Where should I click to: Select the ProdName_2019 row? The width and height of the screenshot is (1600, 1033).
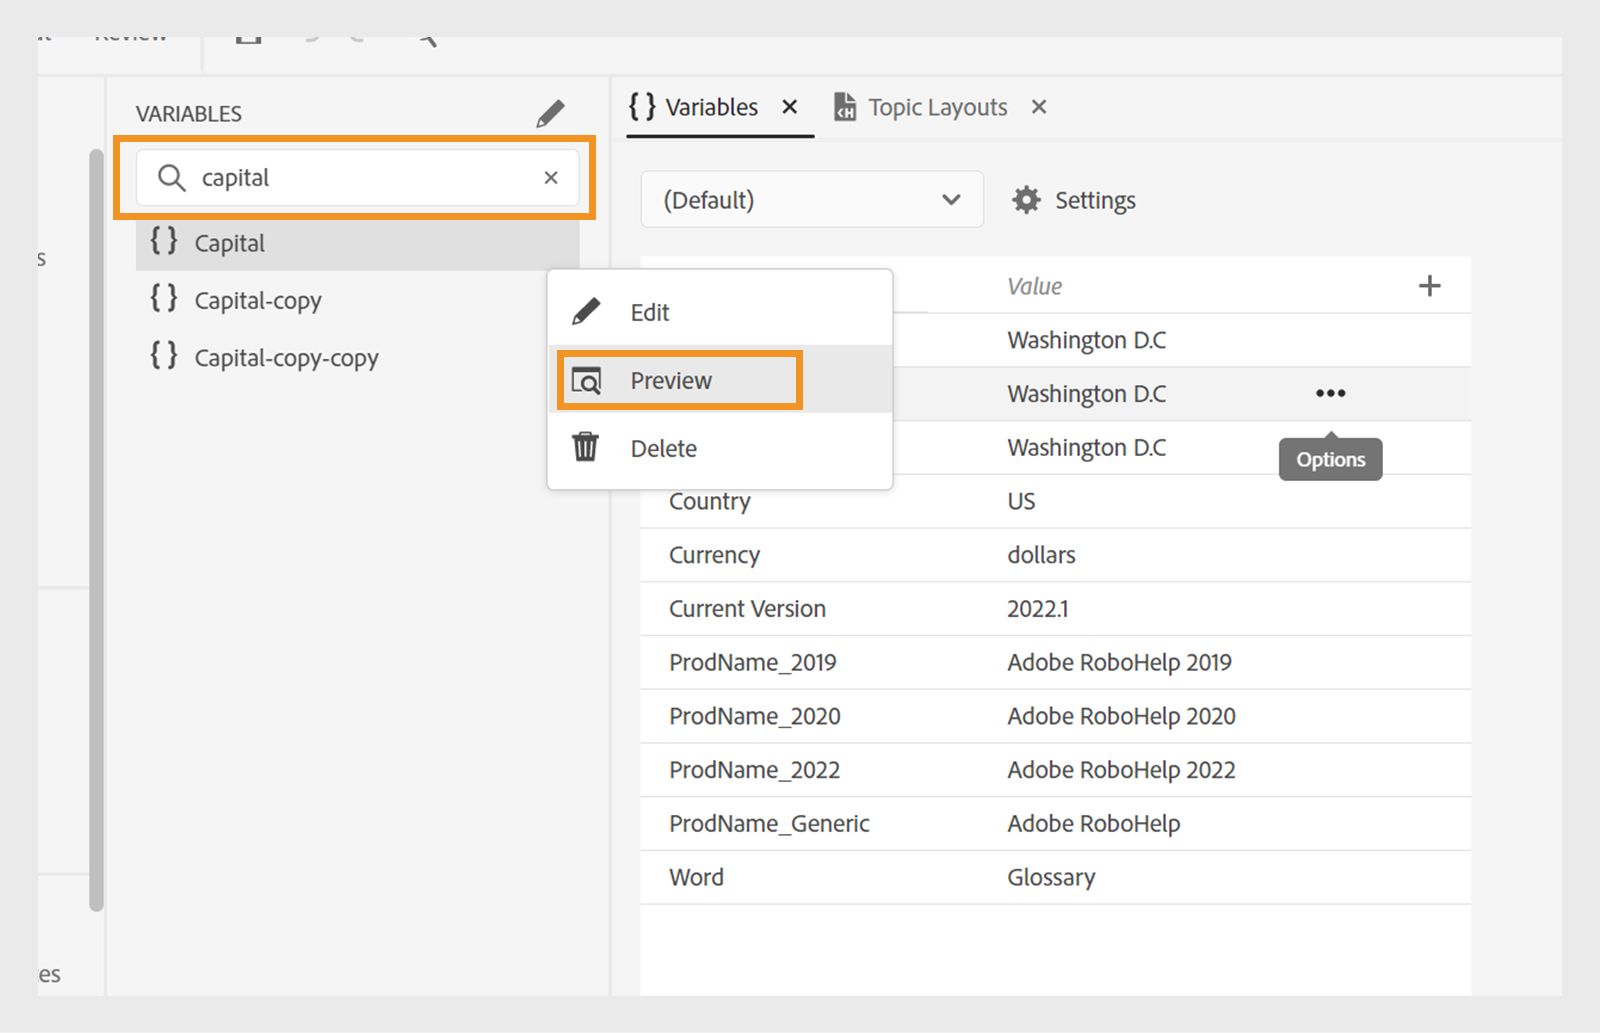1055,663
